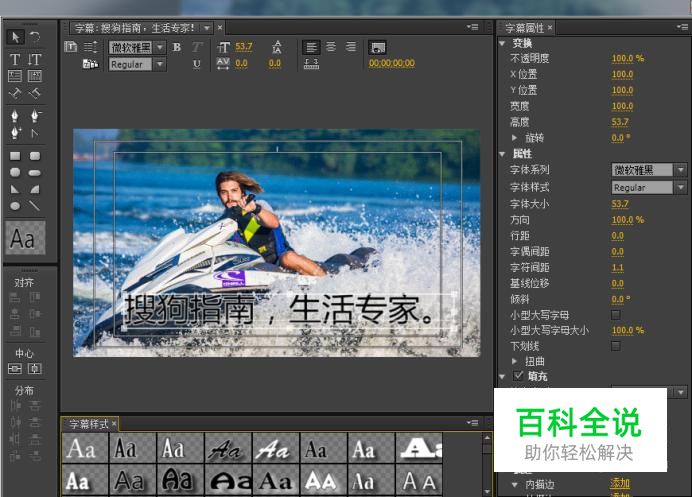Click New Title Based on Current icon
The image size is (692, 497).
click(x=71, y=46)
